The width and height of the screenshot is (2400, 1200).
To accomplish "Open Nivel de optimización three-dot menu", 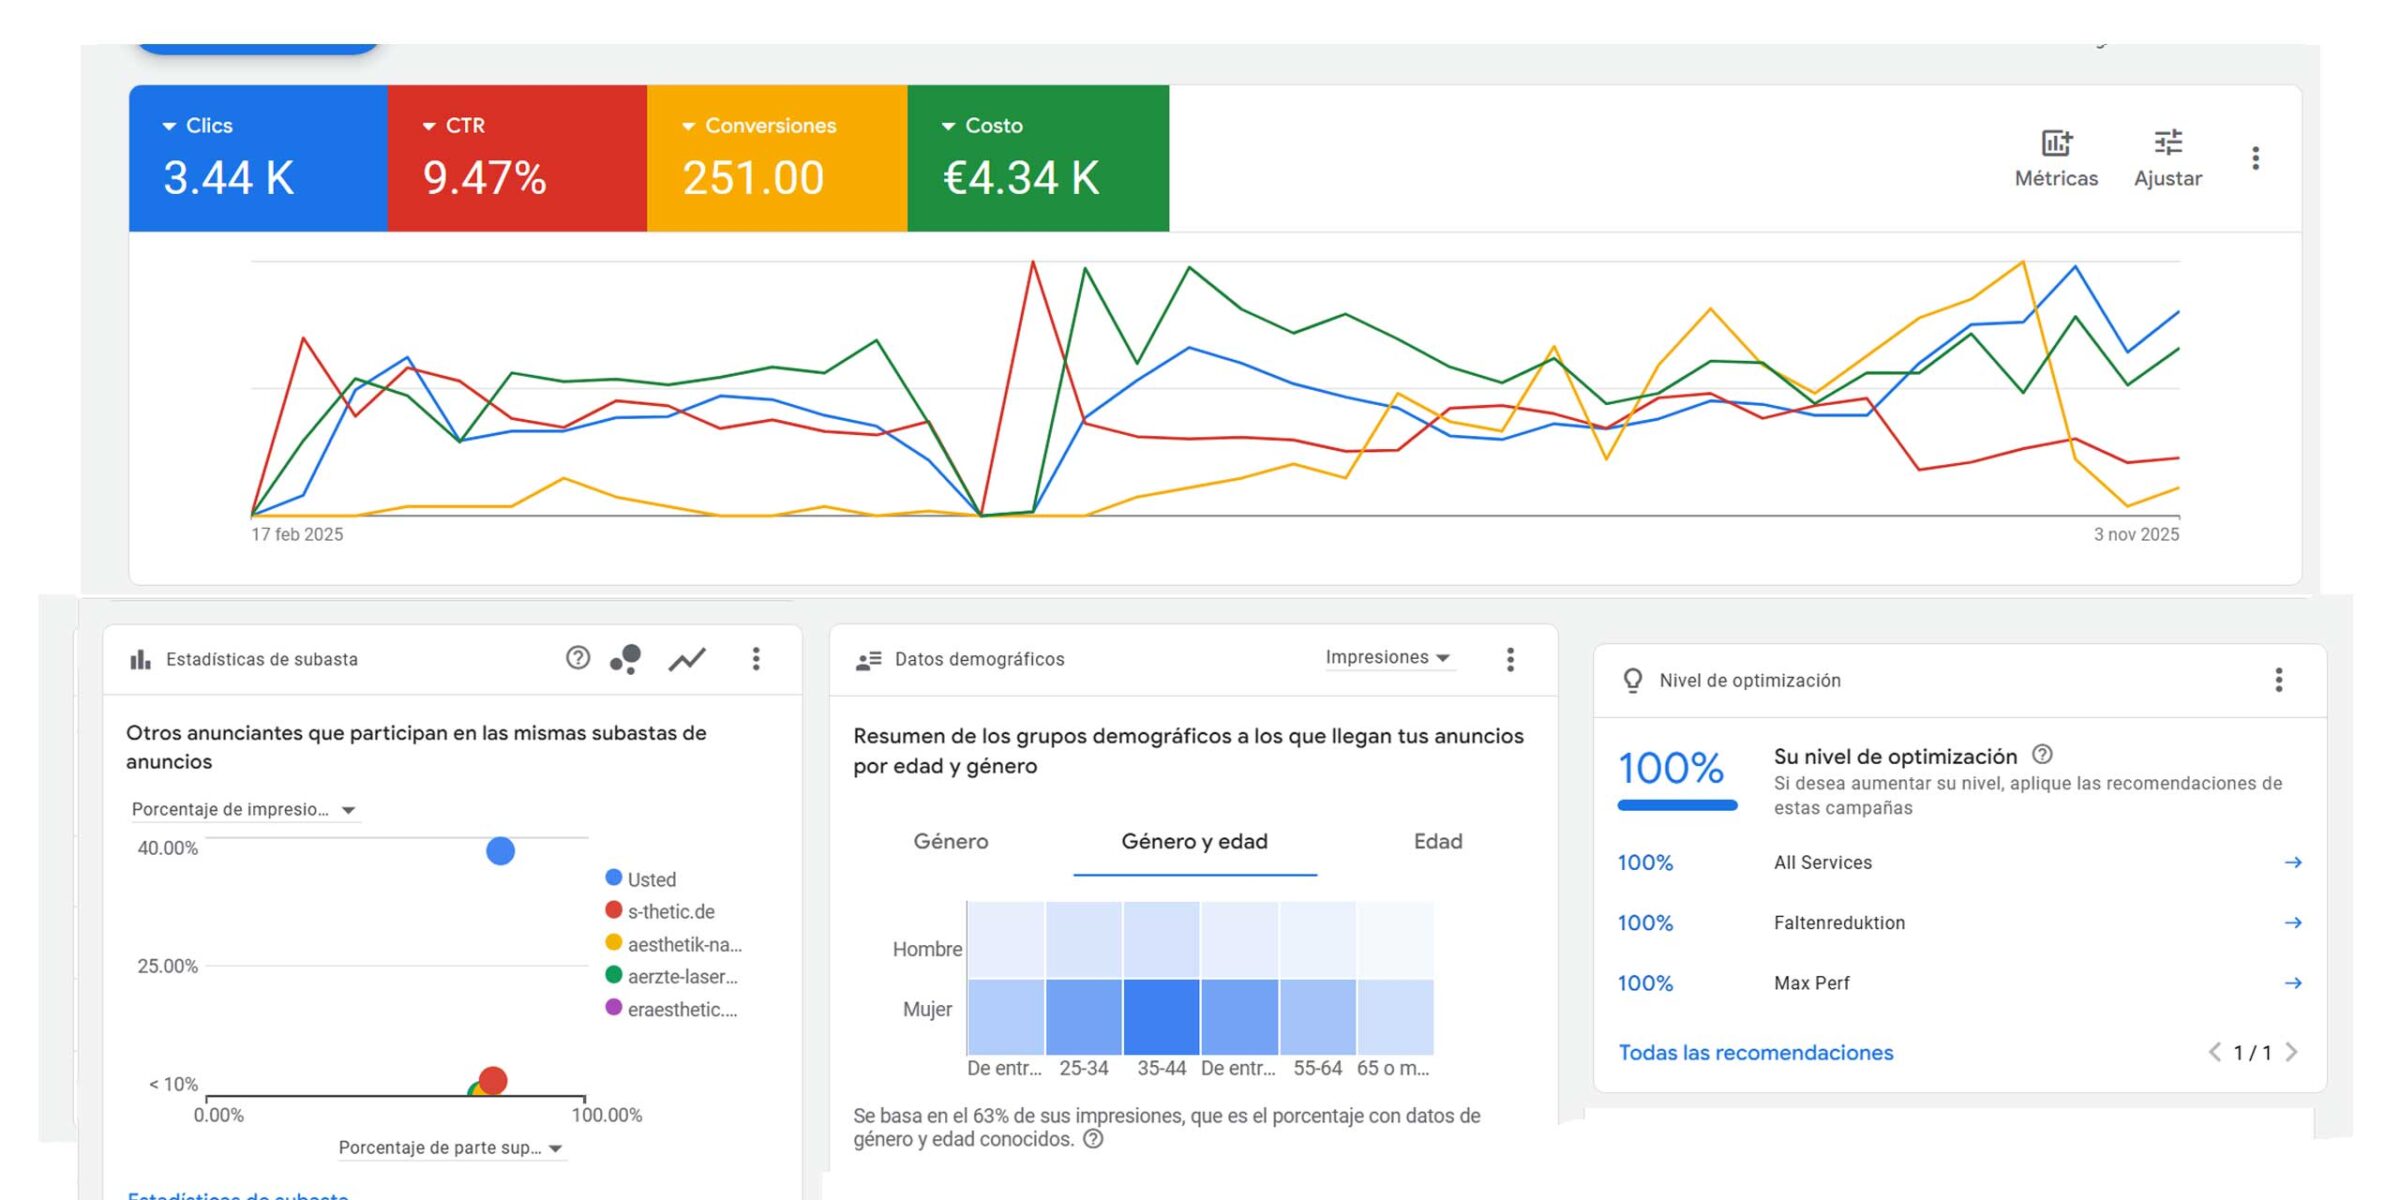I will (2278, 680).
